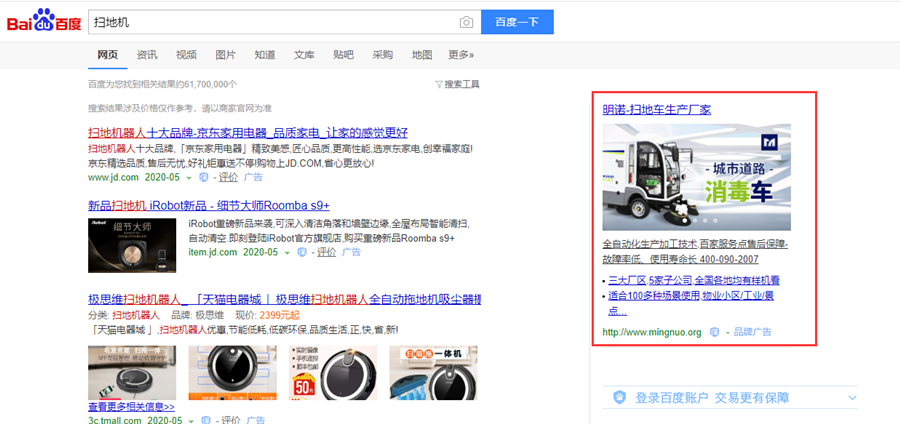Image resolution: width=900 pixels, height=424 pixels.
Task: Click 广告 label in item.jd.com result
Action: (x=351, y=252)
